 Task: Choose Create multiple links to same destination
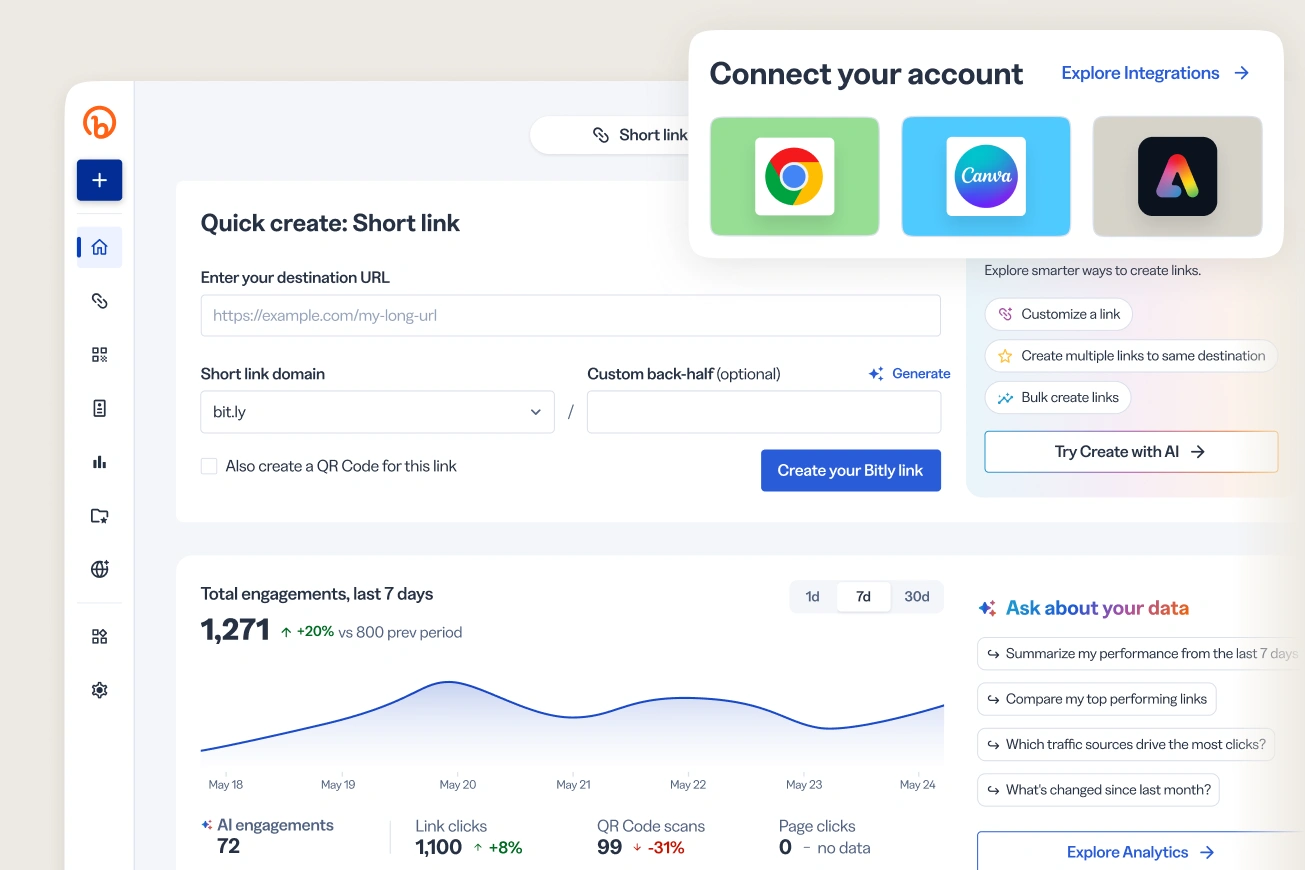[x=1131, y=356]
